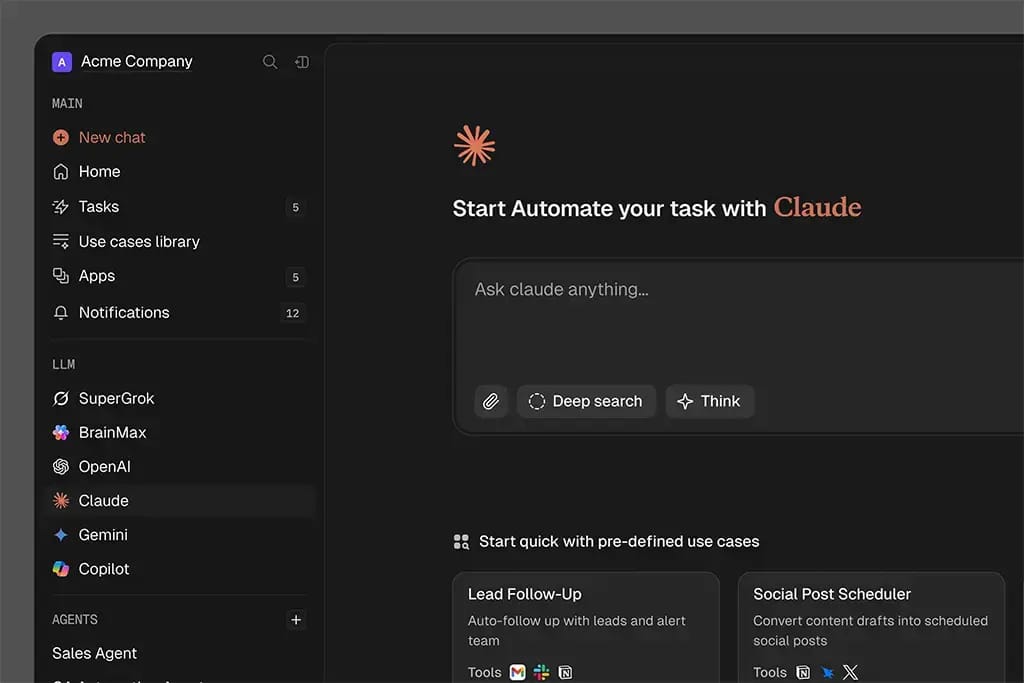Click 'Start Automate your task with Claude' headline
1024x683 pixels.
(657, 208)
